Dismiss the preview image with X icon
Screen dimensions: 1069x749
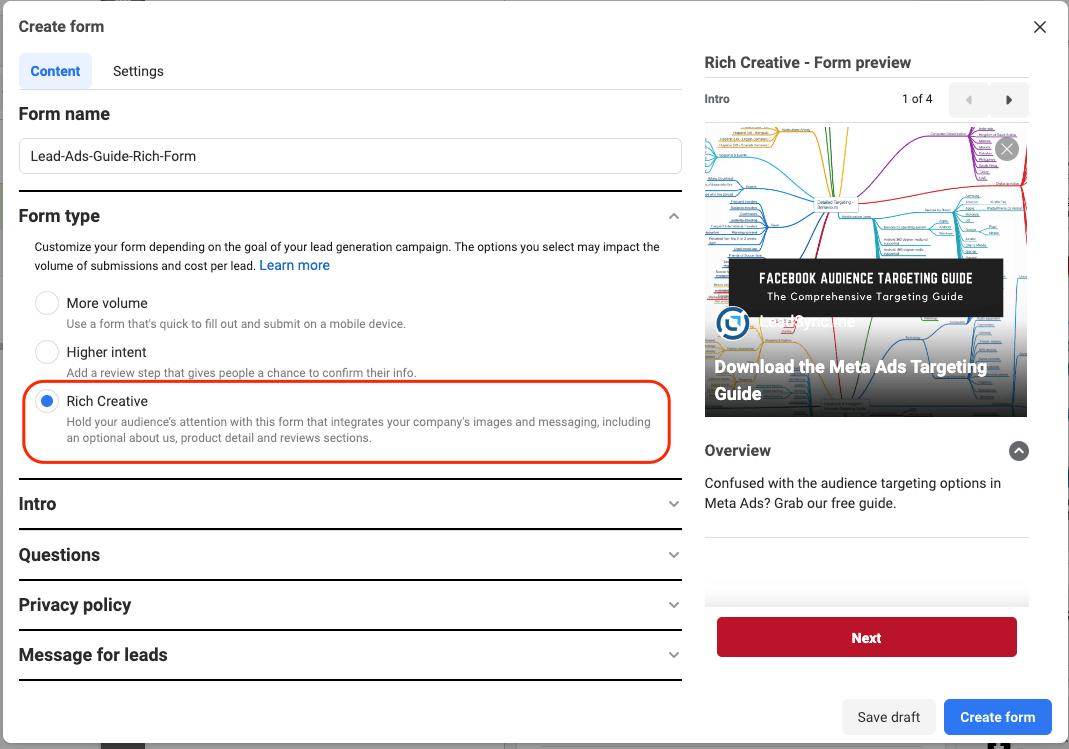click(x=1006, y=149)
